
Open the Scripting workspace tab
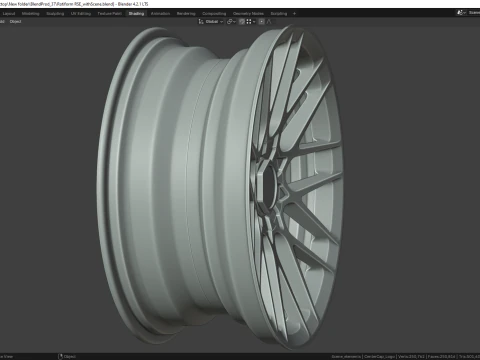coord(279,14)
